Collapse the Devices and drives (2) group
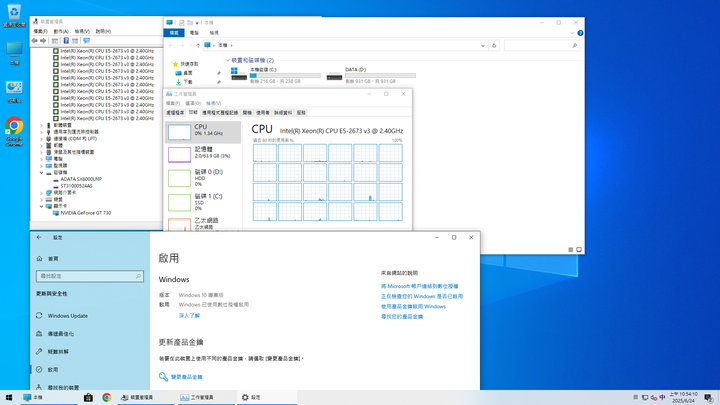The width and height of the screenshot is (720, 405). click(228, 61)
